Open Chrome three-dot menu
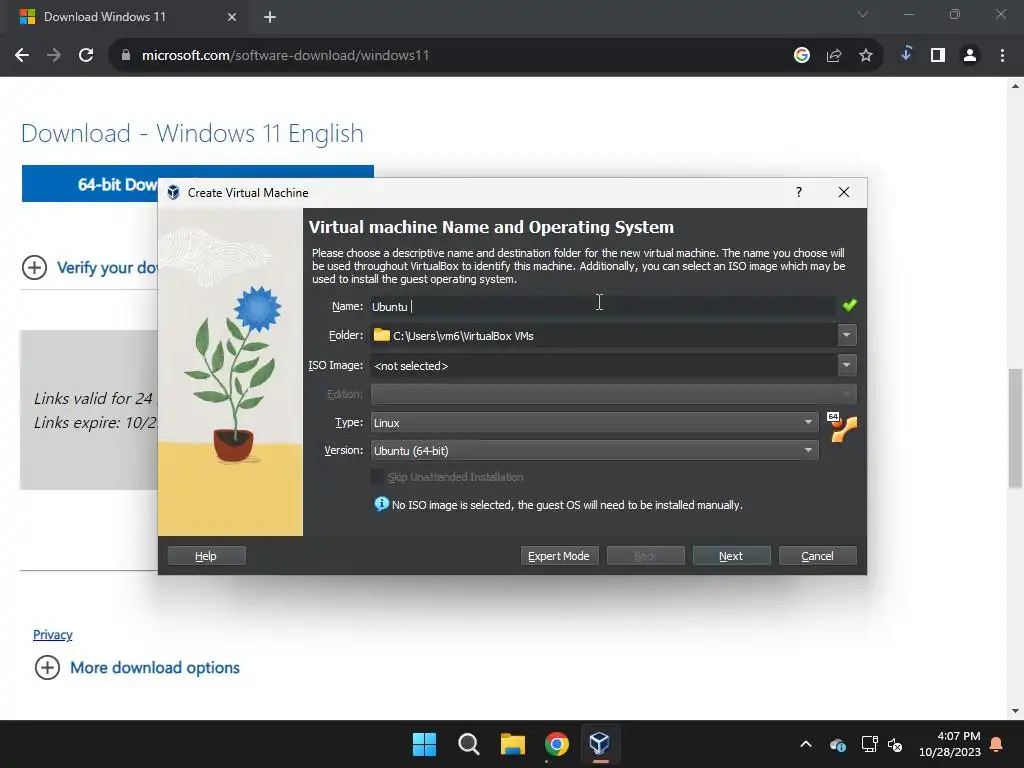This screenshot has width=1024, height=768. click(1002, 56)
